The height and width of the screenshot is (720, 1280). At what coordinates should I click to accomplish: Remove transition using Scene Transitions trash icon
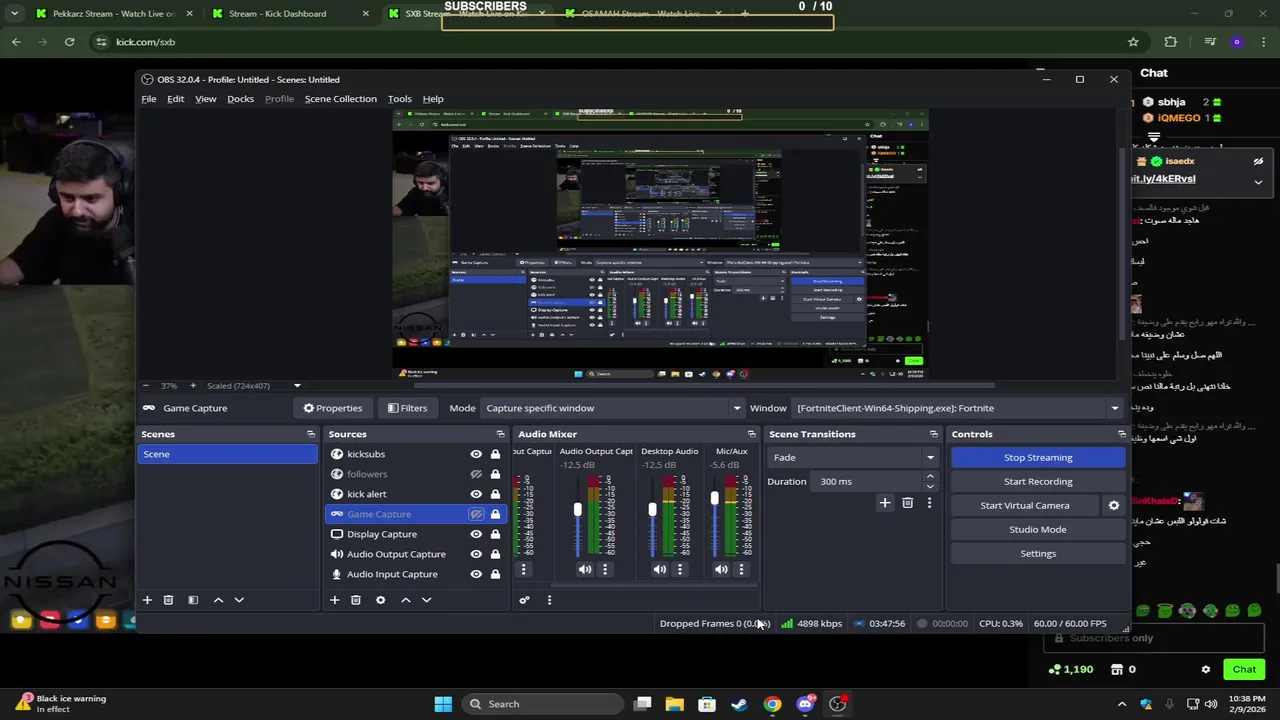click(908, 503)
